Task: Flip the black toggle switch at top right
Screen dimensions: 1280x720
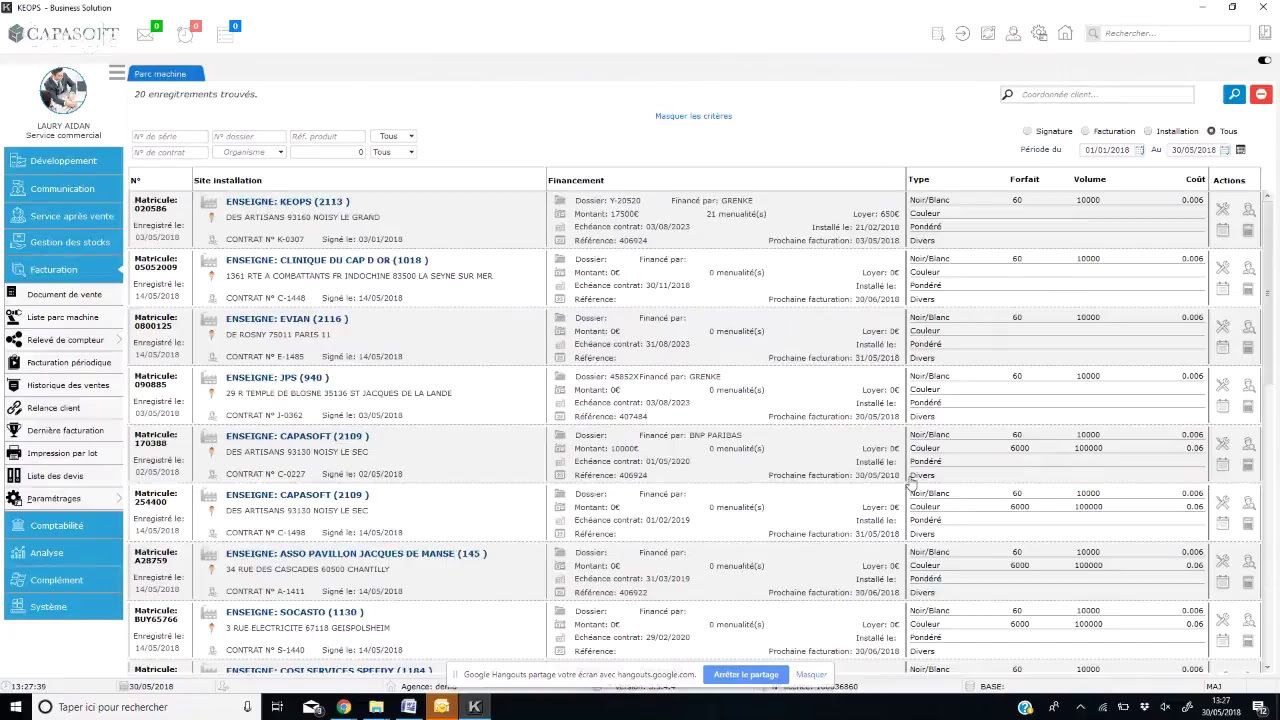Action: (x=1265, y=60)
